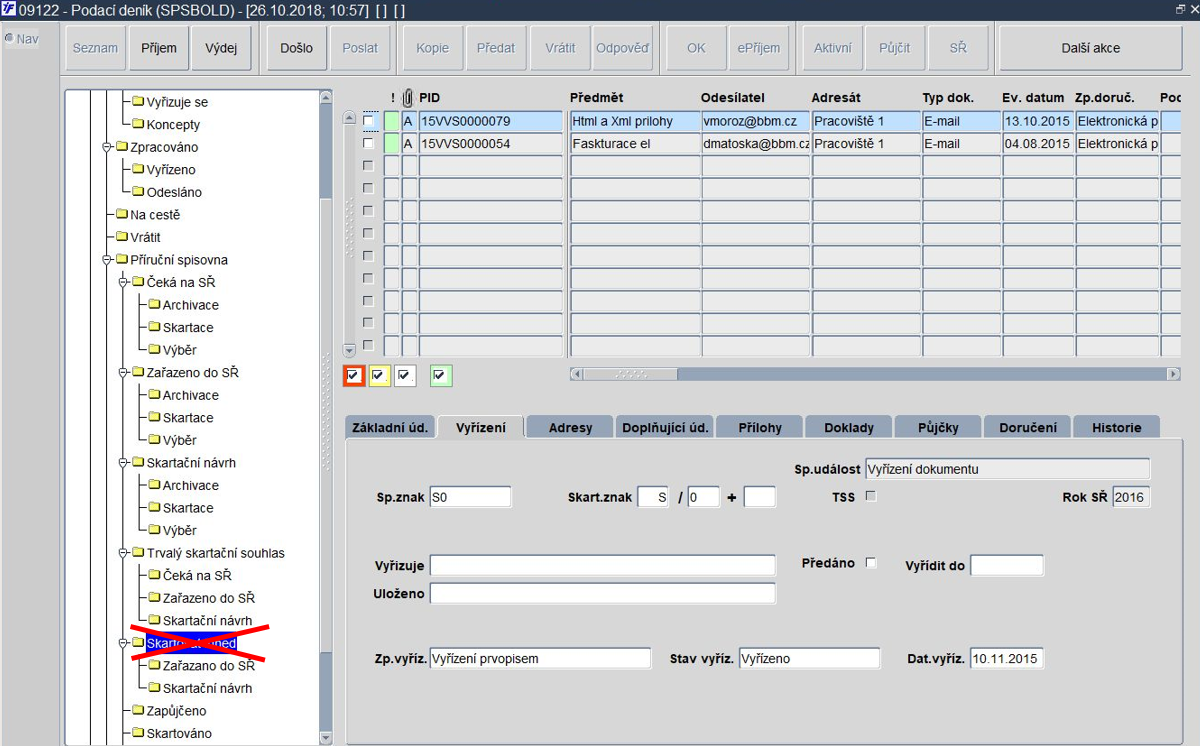
Task: Click the Vyřízeno folder icon
Action: 138,170
